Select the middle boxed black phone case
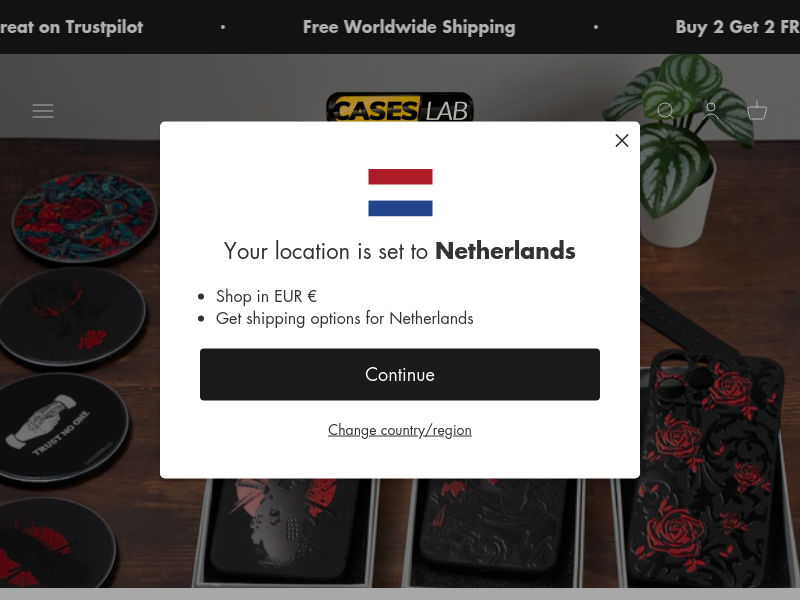The width and height of the screenshot is (800, 600). tap(492, 531)
